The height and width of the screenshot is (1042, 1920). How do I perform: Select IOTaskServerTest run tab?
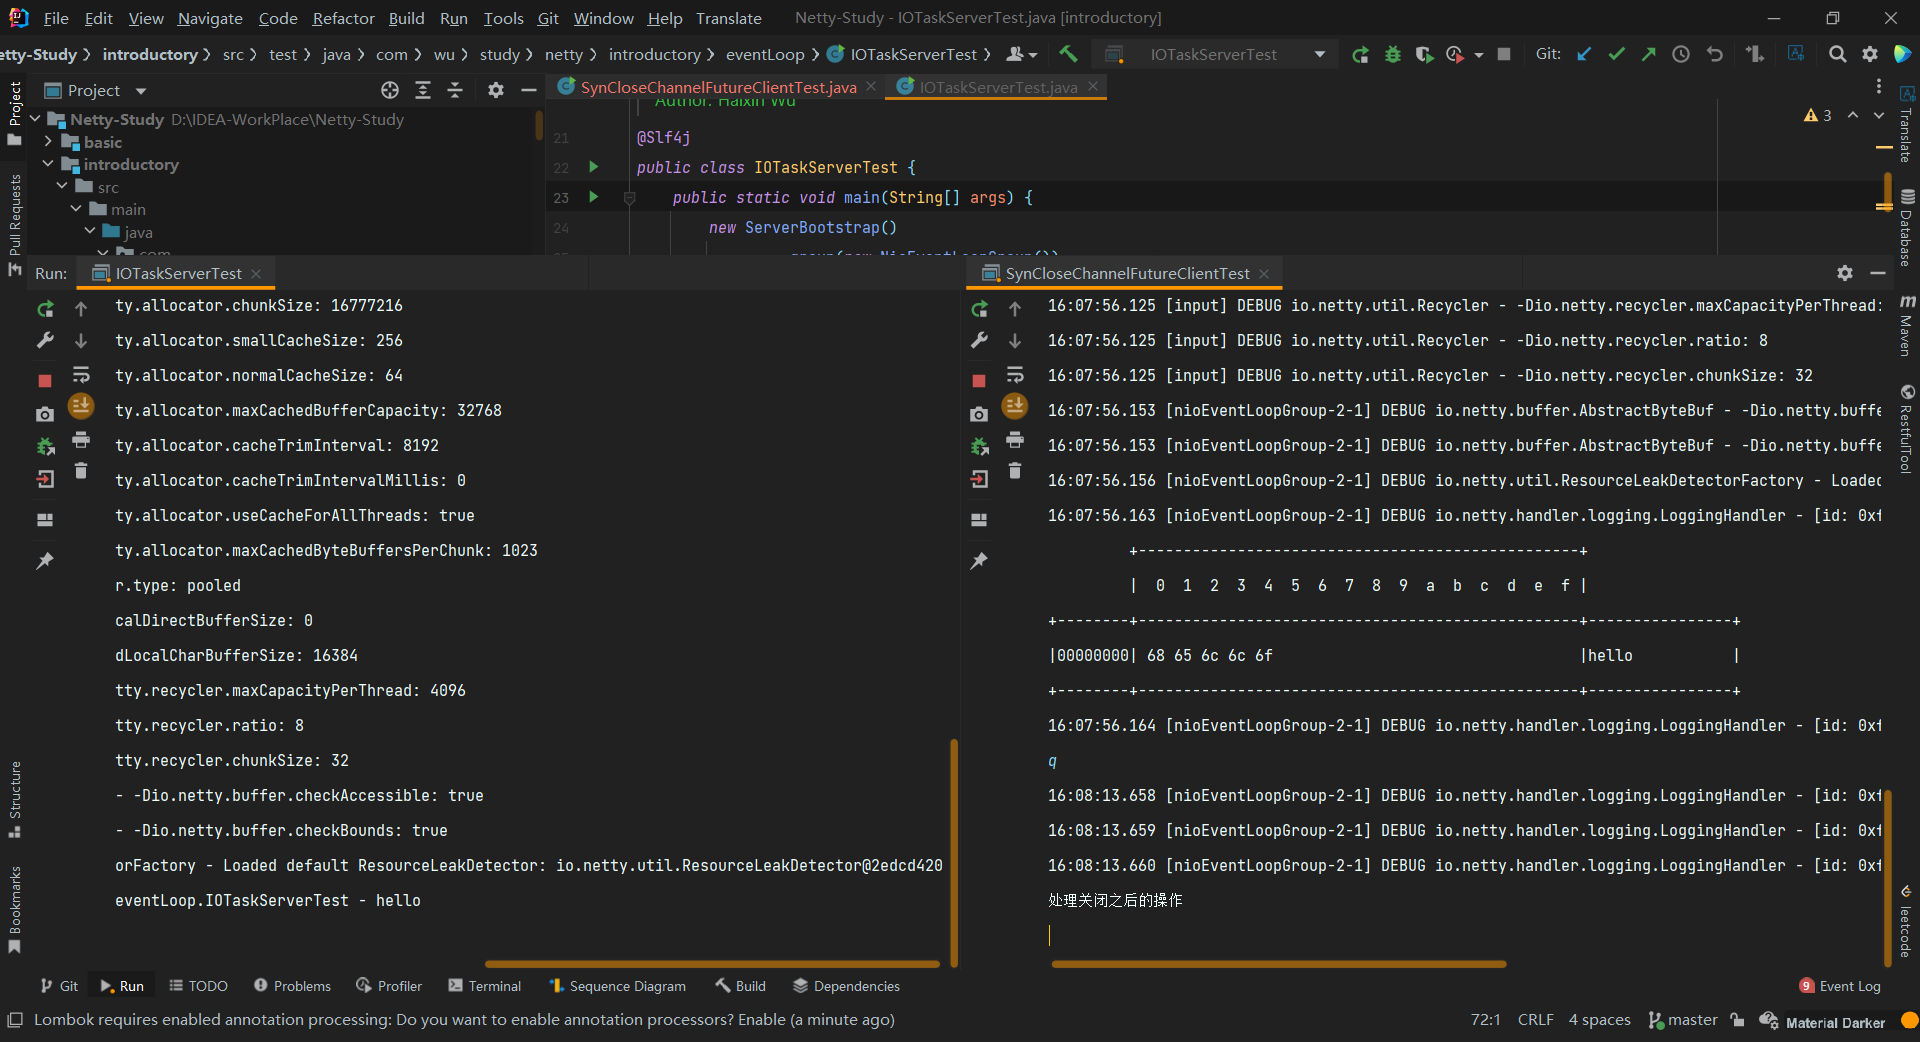(x=177, y=273)
